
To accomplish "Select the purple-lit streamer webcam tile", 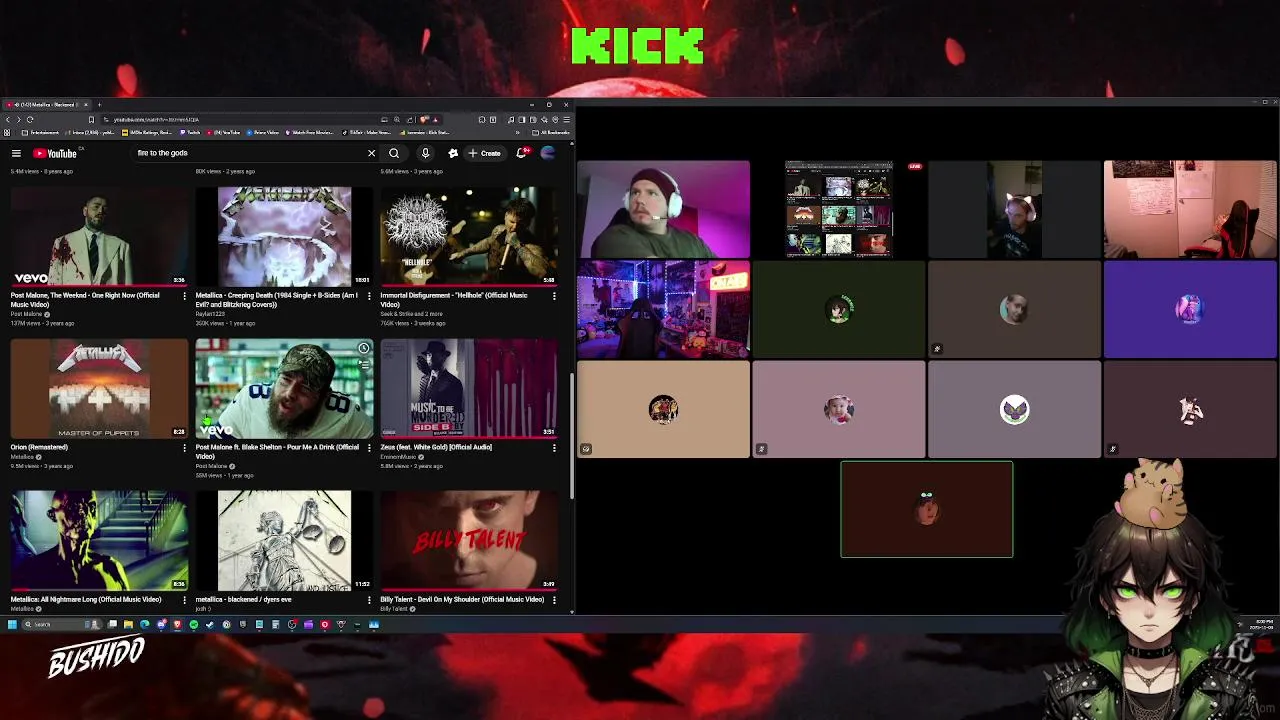I will [663, 209].
